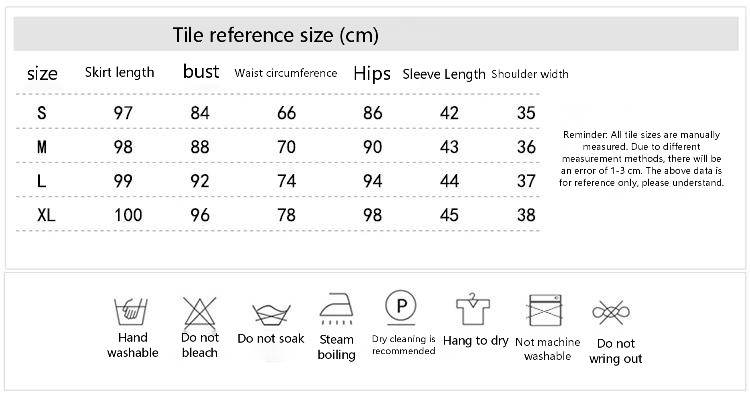This screenshot has height=407, width=750.
Task: Select the Sleeve Length header
Action: pyautogui.click(x=444, y=74)
